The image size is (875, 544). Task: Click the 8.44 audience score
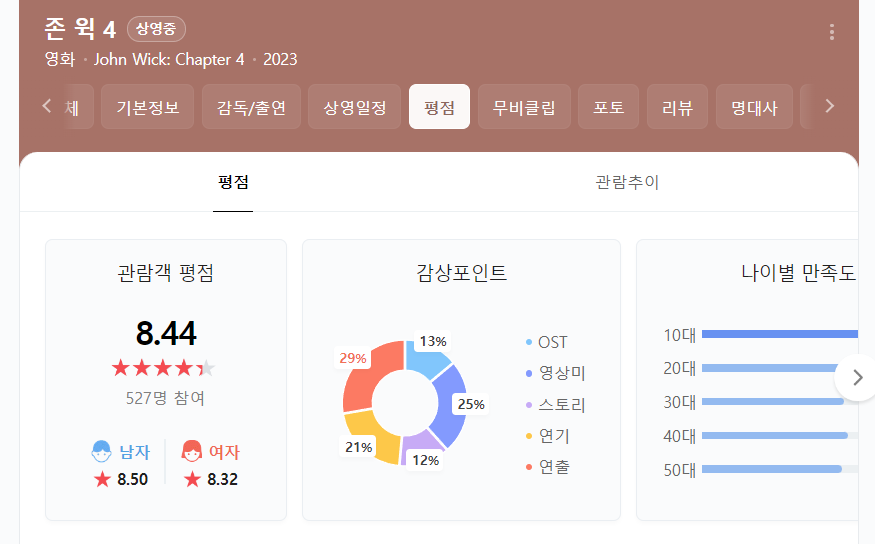(x=166, y=333)
